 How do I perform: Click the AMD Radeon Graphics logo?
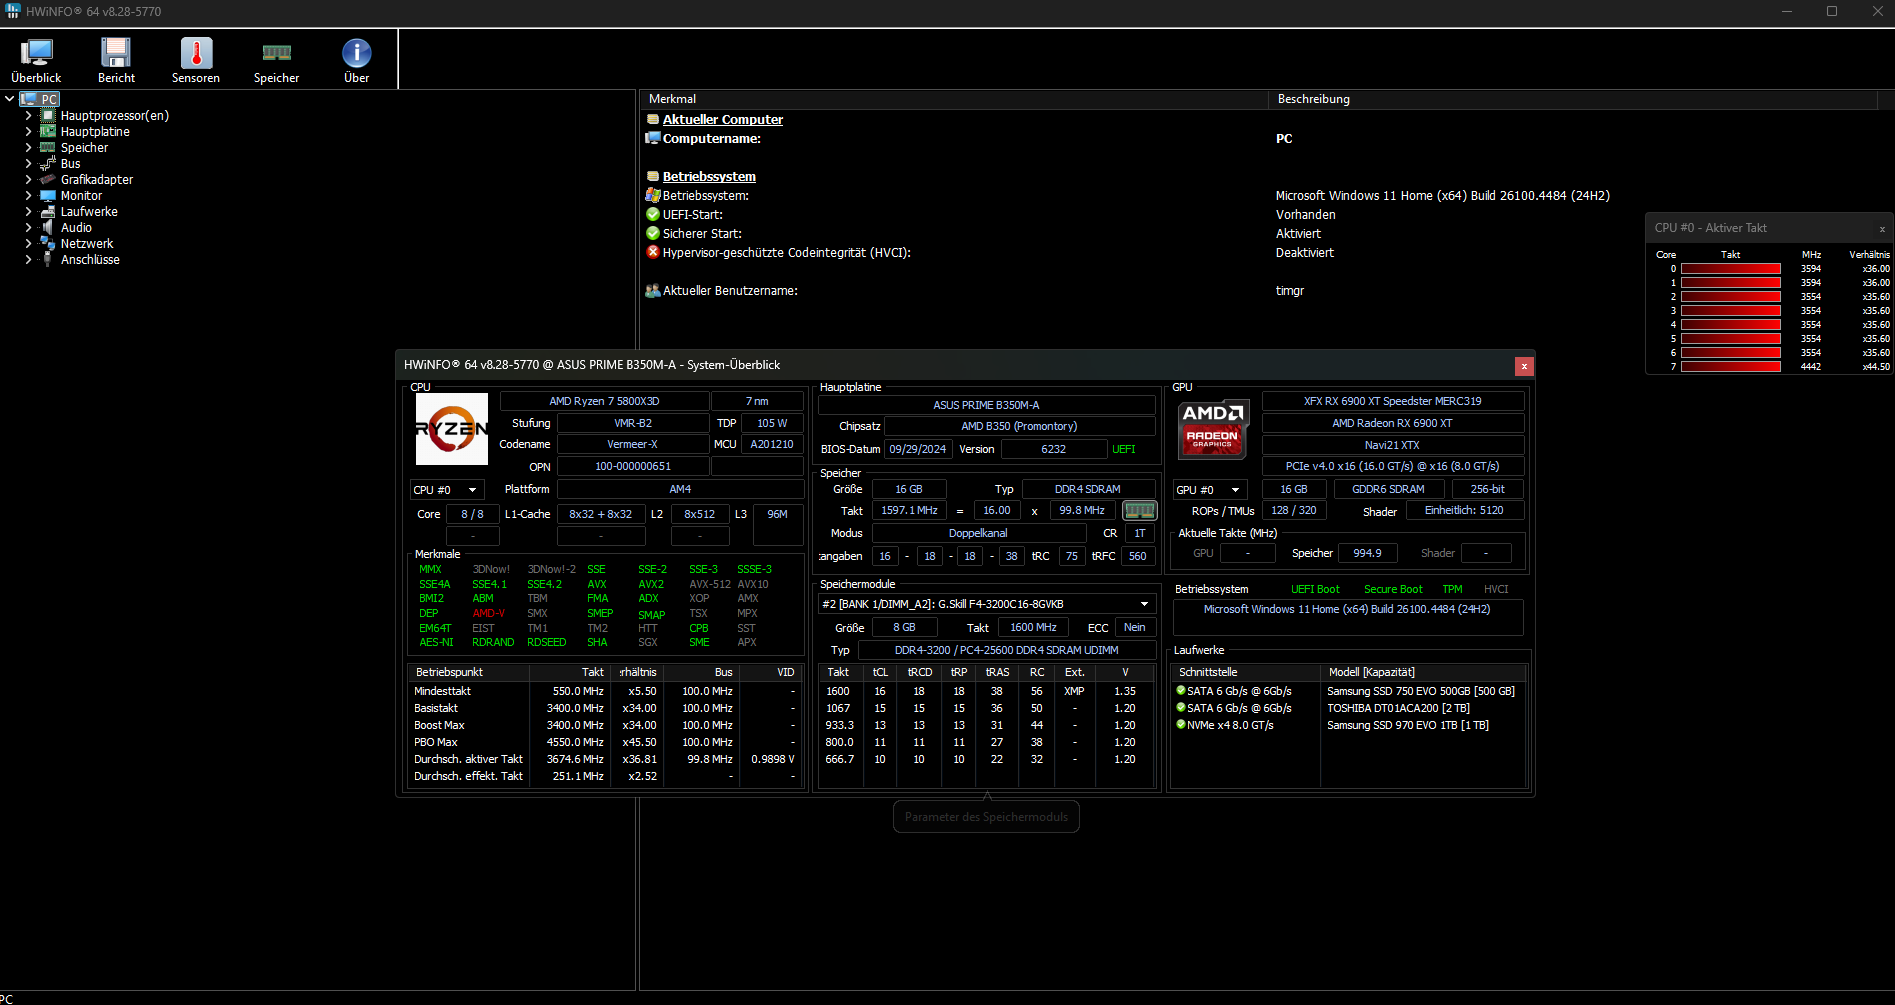(x=1212, y=429)
